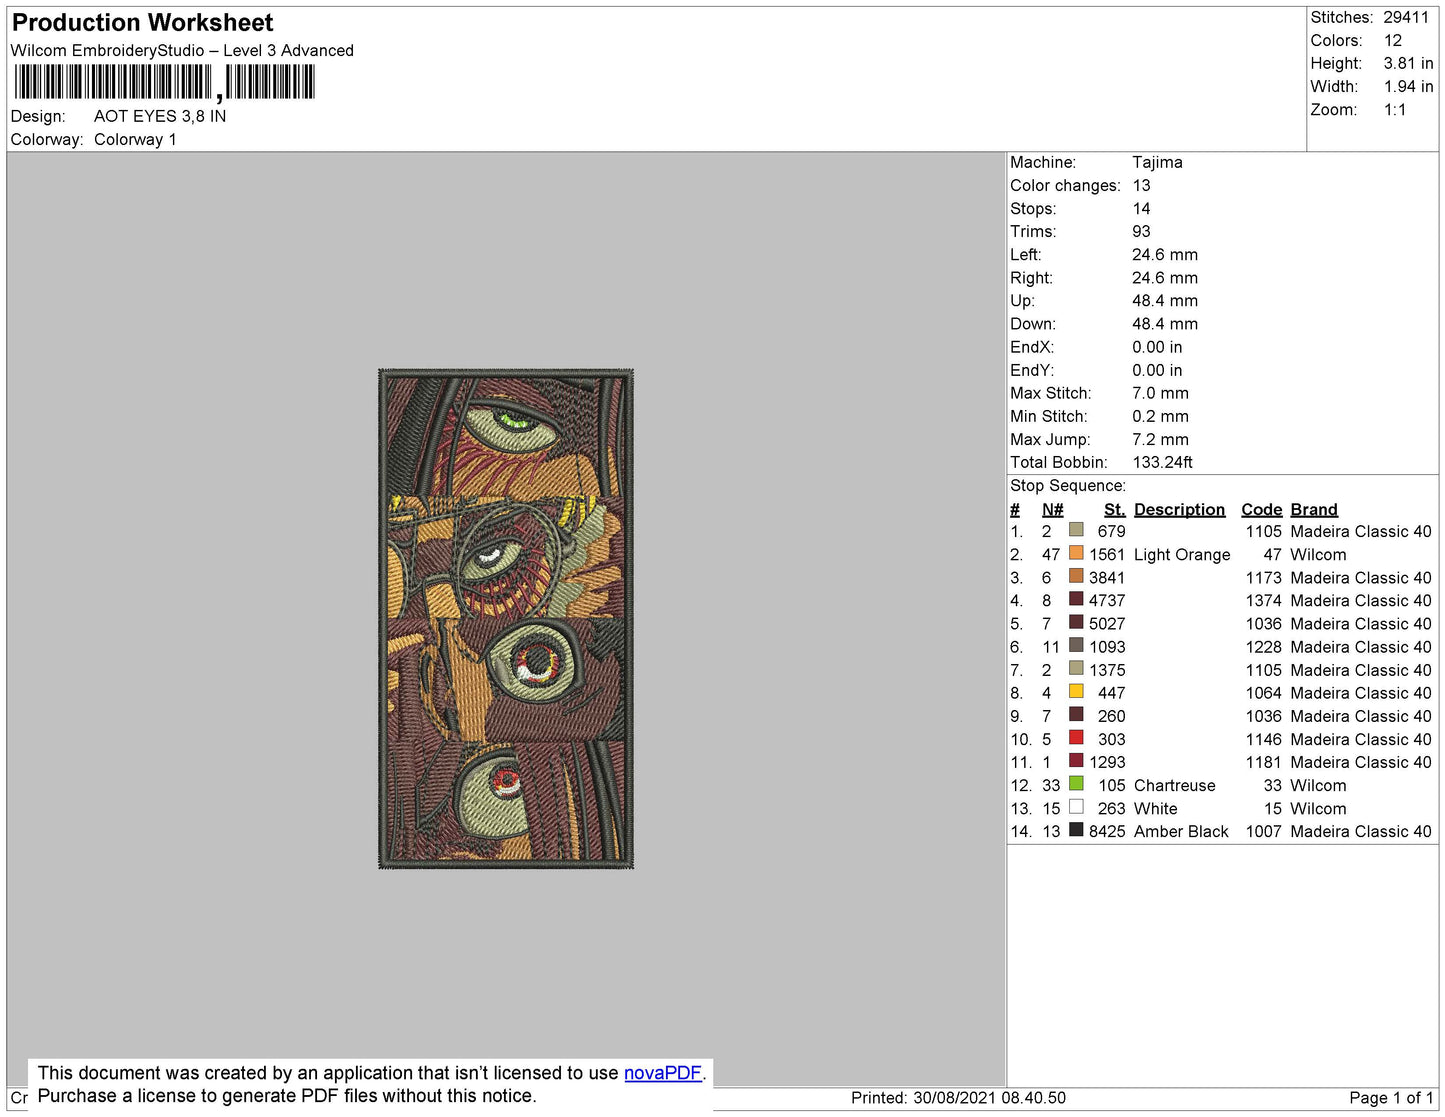Click the code 1181 in row 11
The width and height of the screenshot is (1445, 1117).
point(1263,762)
